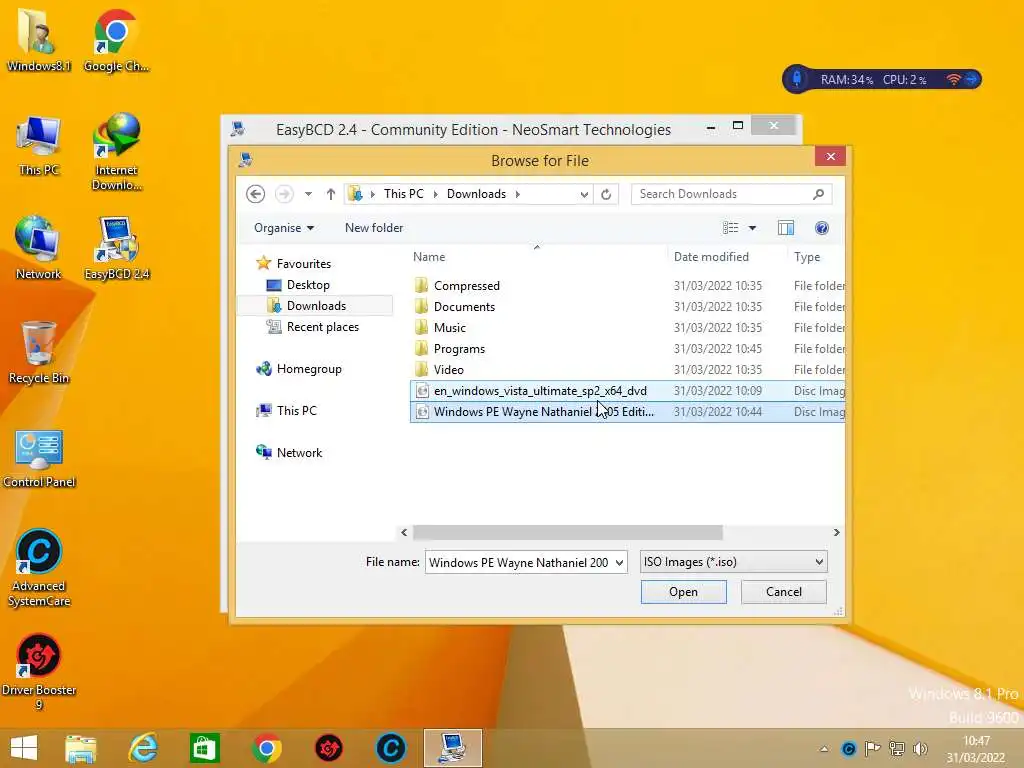Create a New folder

coord(374,228)
